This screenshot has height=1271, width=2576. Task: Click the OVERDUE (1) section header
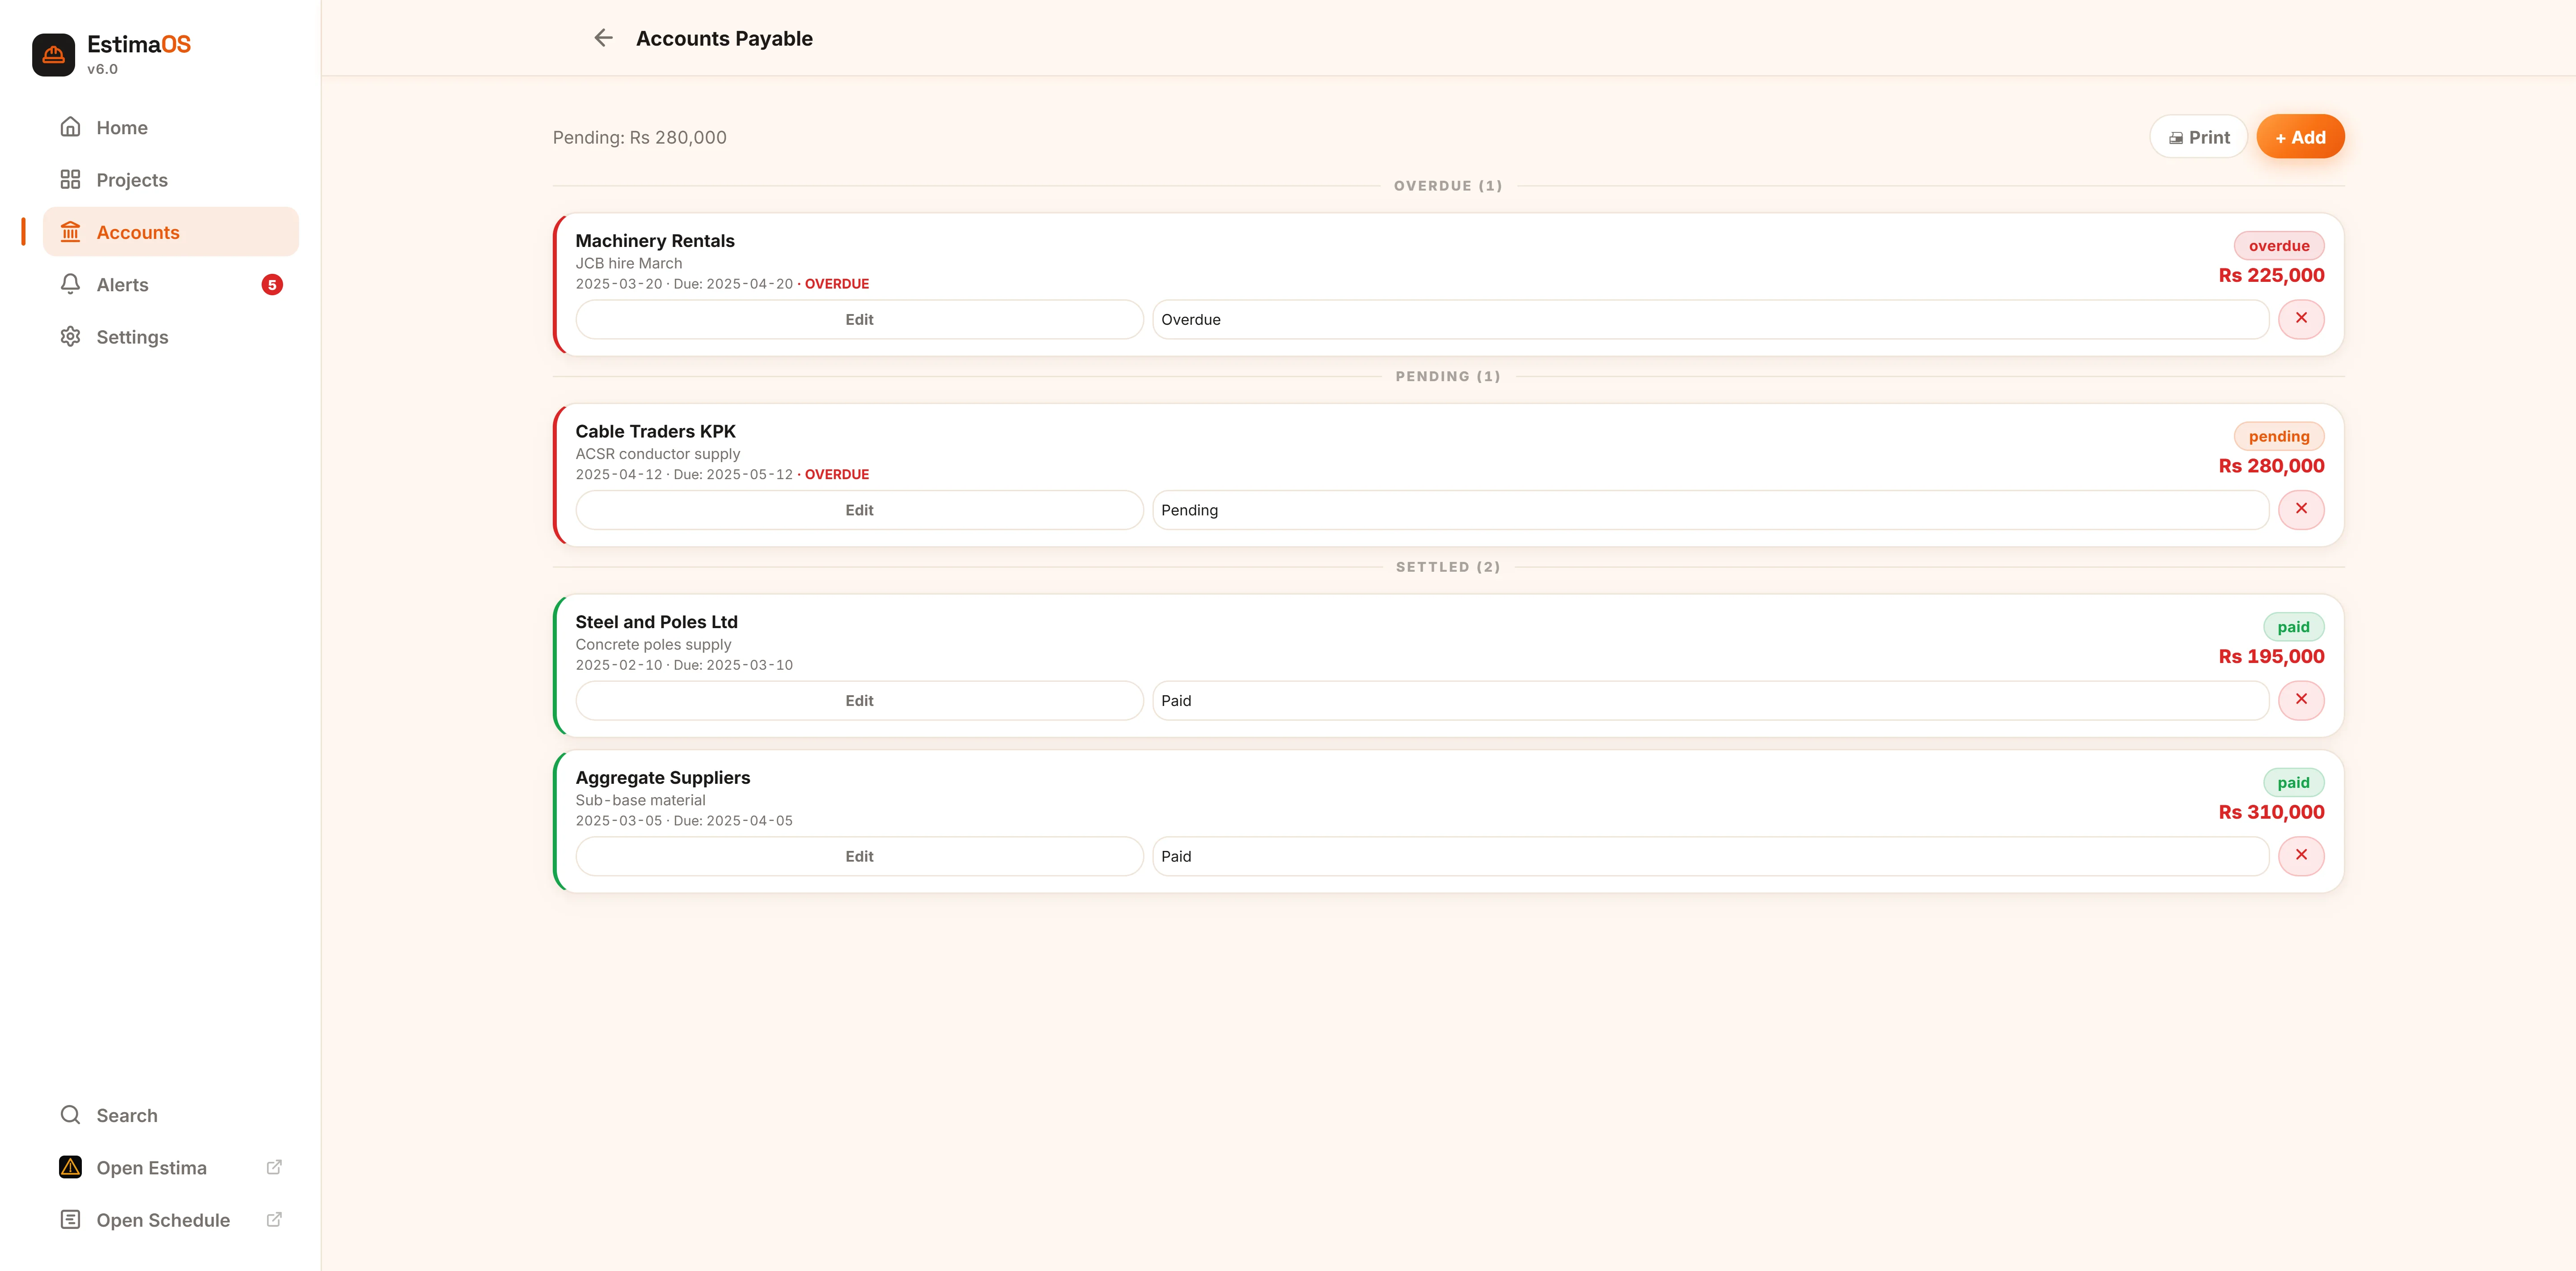pyautogui.click(x=1448, y=186)
